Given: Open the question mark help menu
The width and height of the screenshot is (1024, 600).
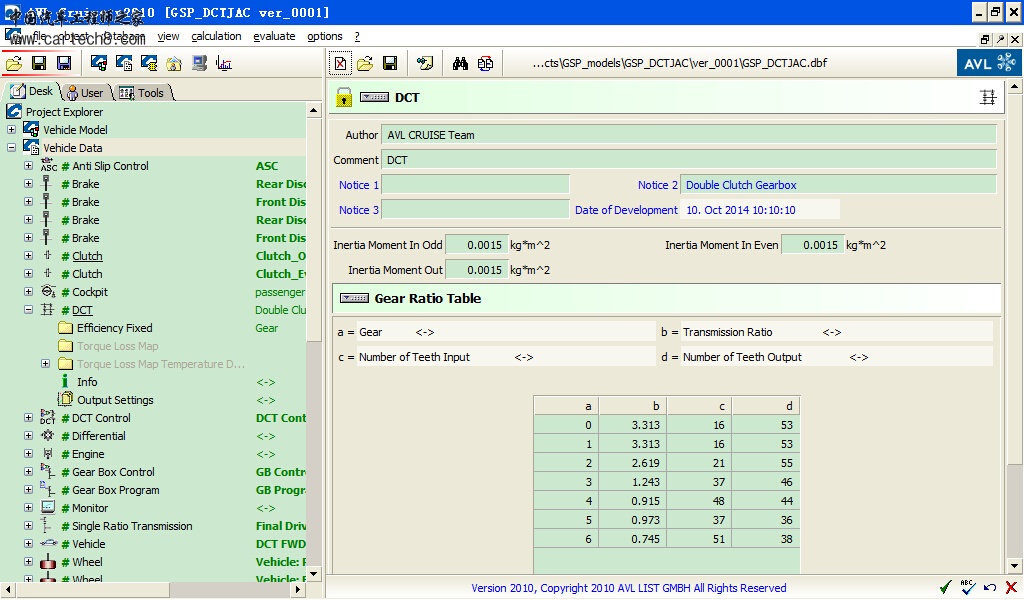Looking at the screenshot, I should (357, 37).
